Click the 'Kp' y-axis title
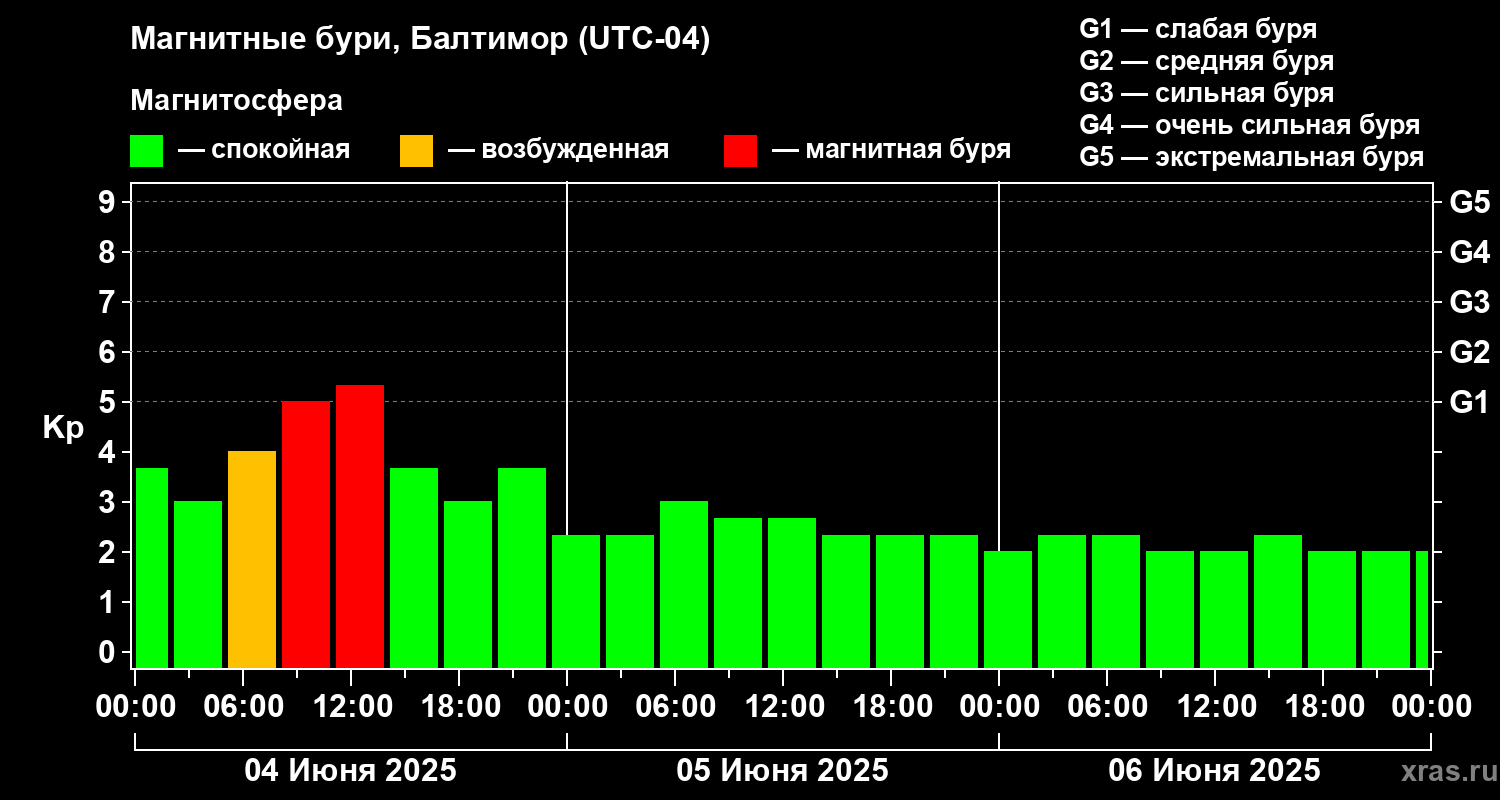 (x=63, y=427)
